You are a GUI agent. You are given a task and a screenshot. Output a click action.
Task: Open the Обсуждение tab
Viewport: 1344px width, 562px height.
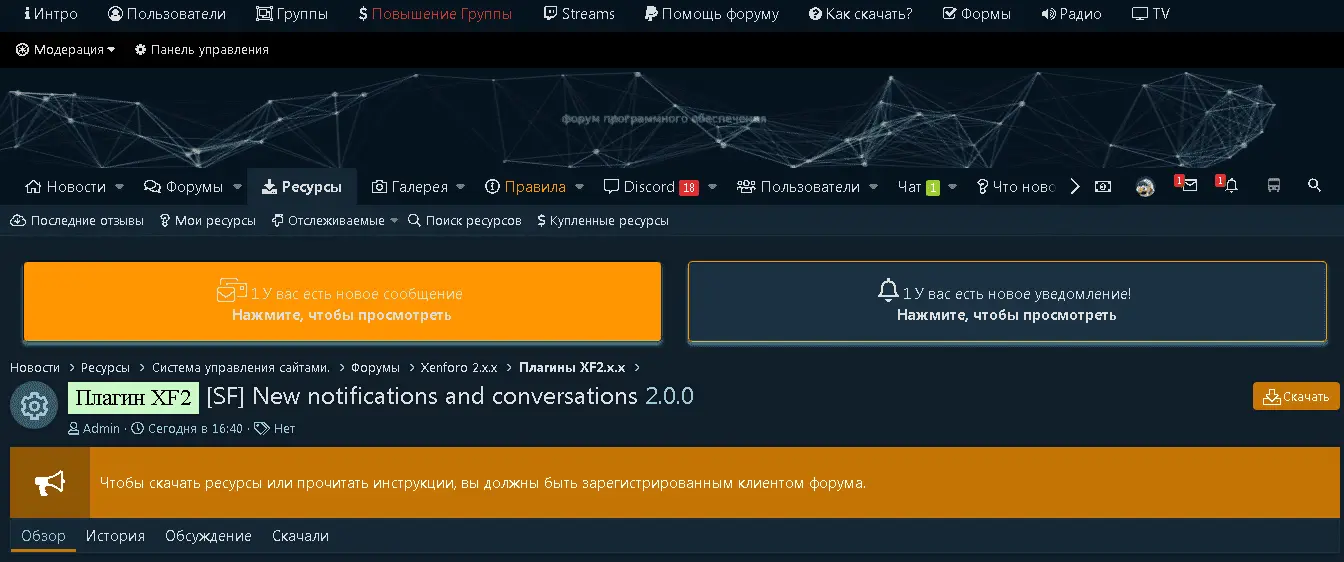(x=208, y=536)
